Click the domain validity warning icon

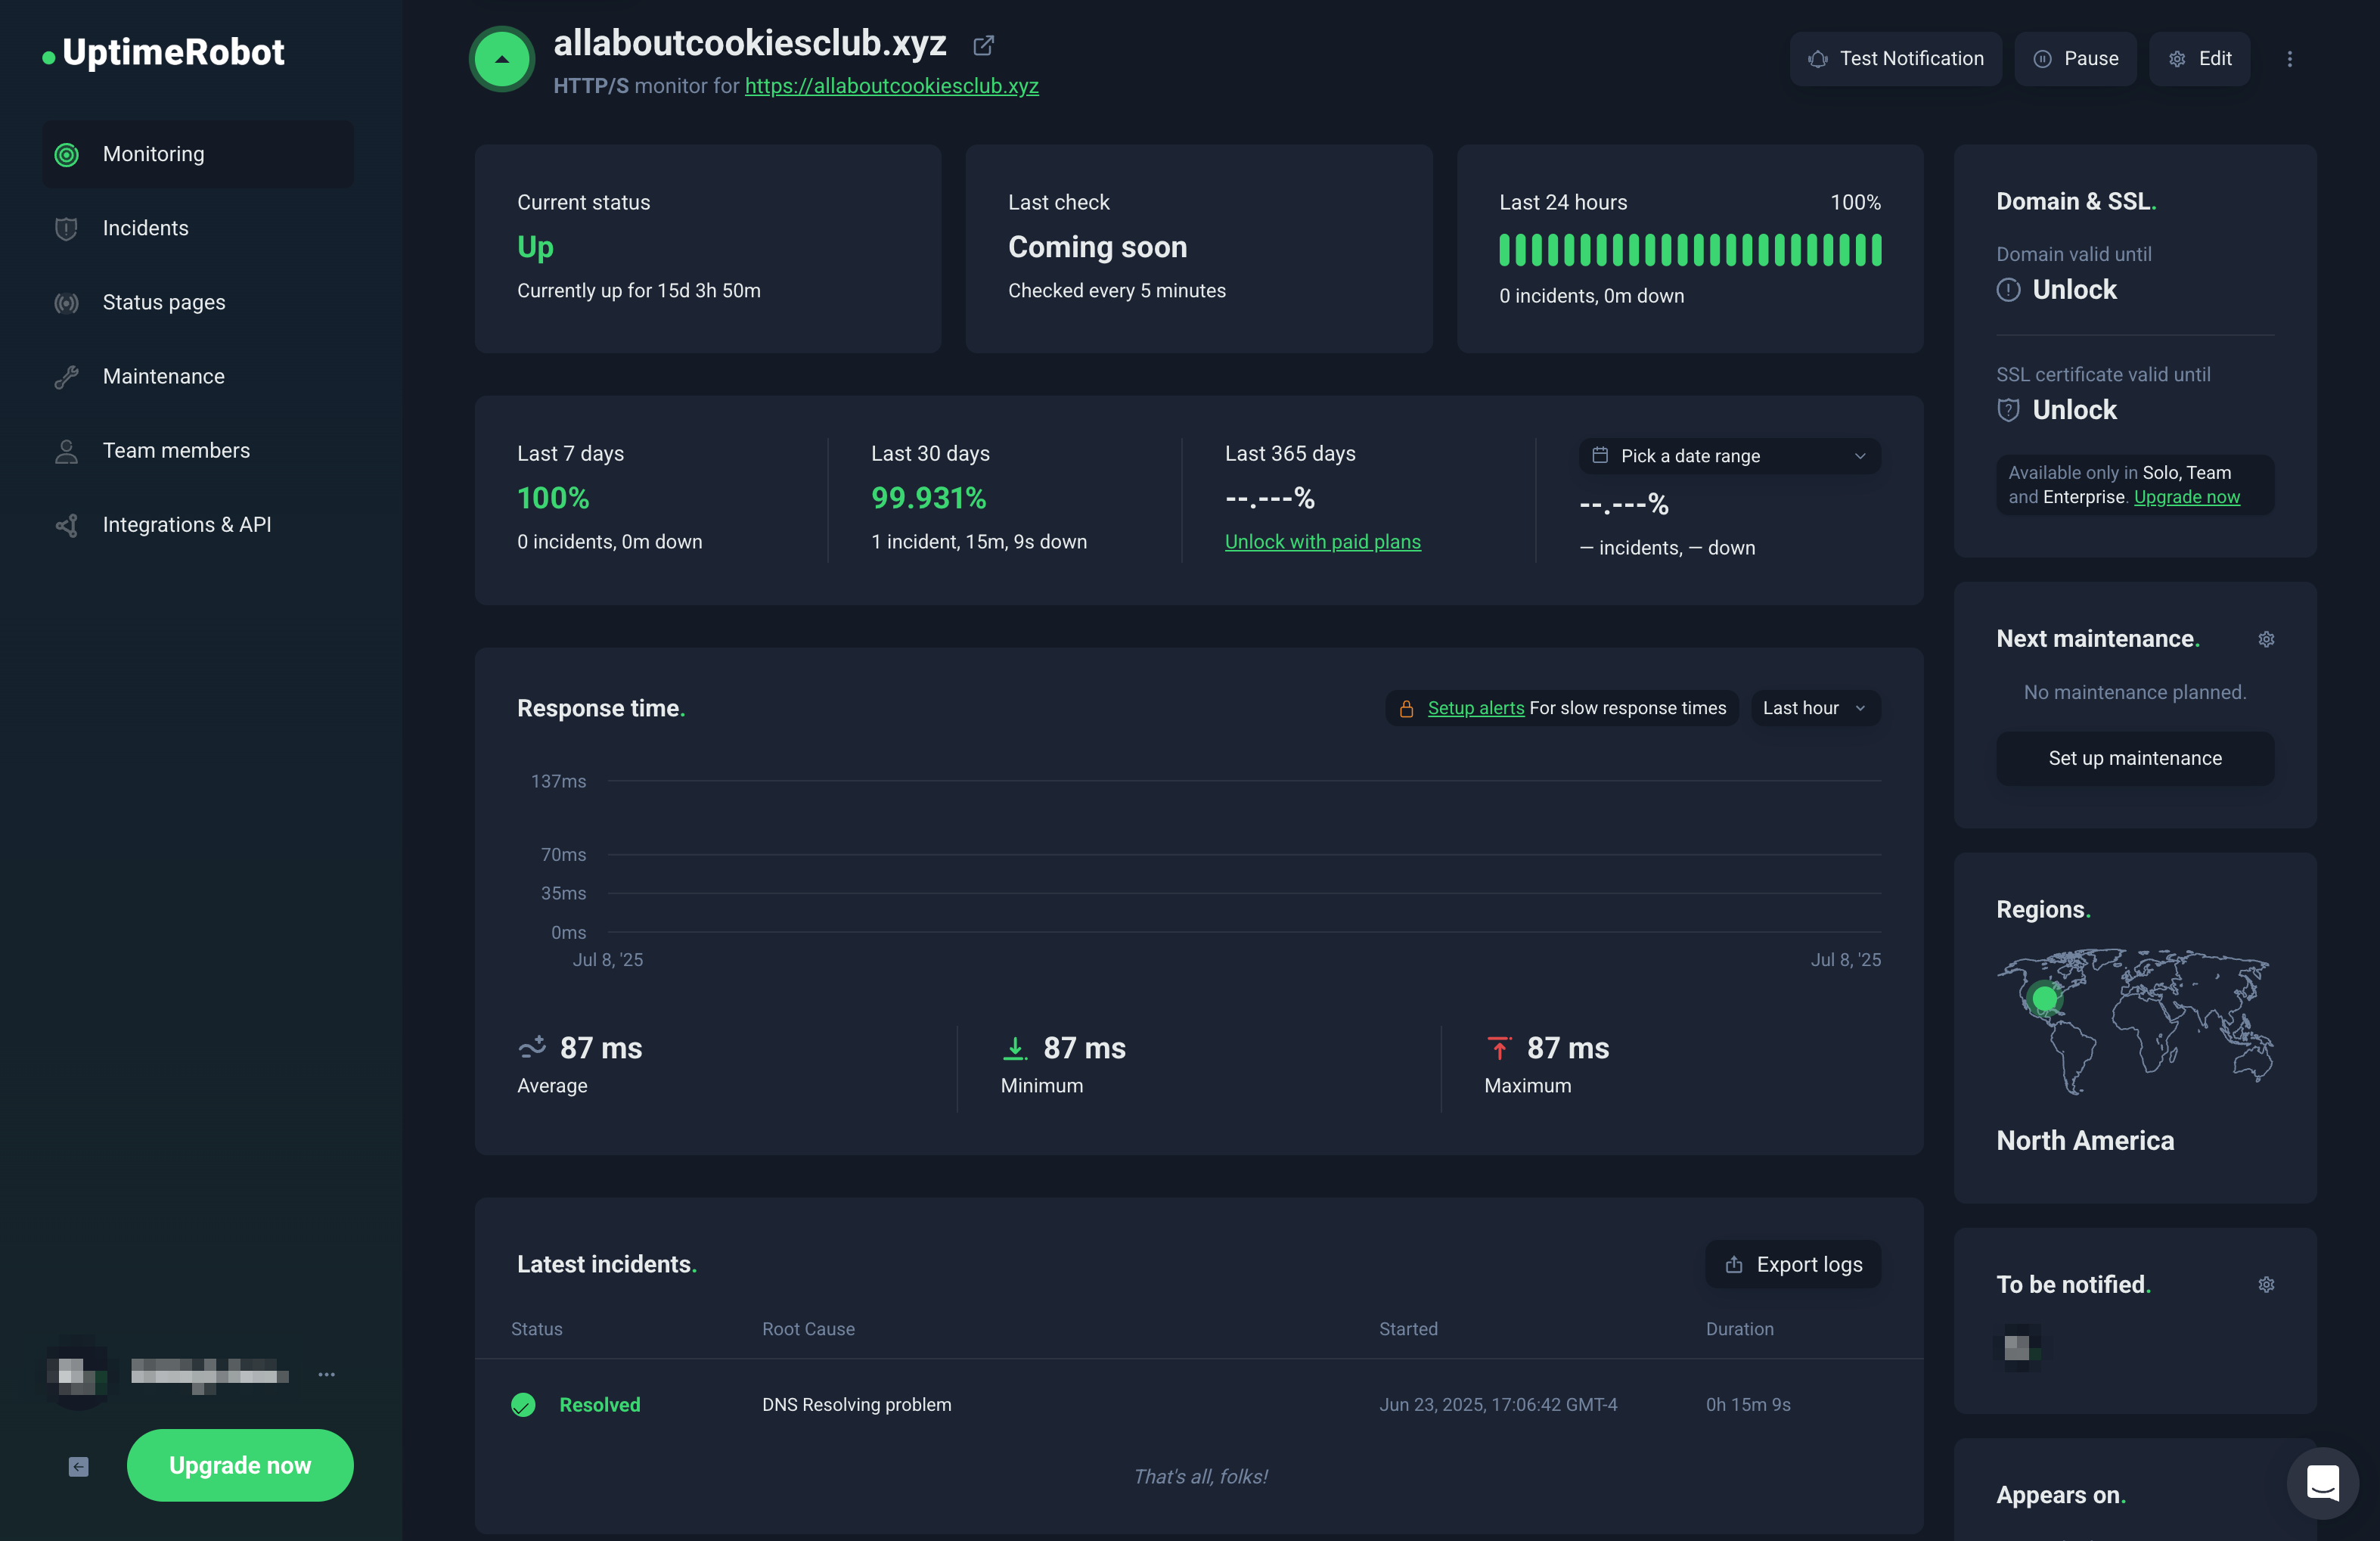(x=2008, y=290)
